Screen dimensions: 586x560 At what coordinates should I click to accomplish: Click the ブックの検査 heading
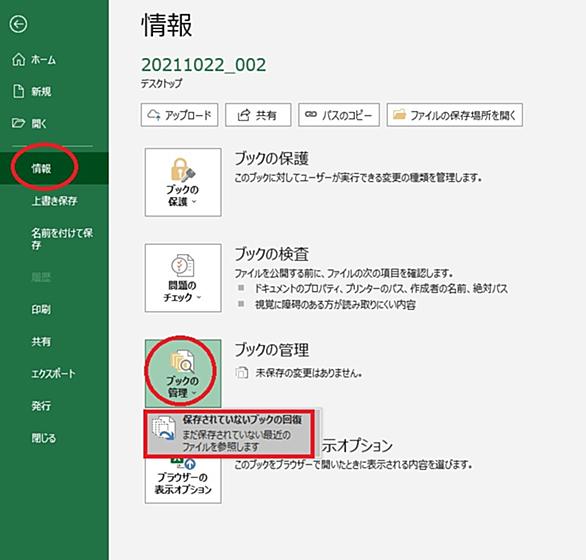272,255
